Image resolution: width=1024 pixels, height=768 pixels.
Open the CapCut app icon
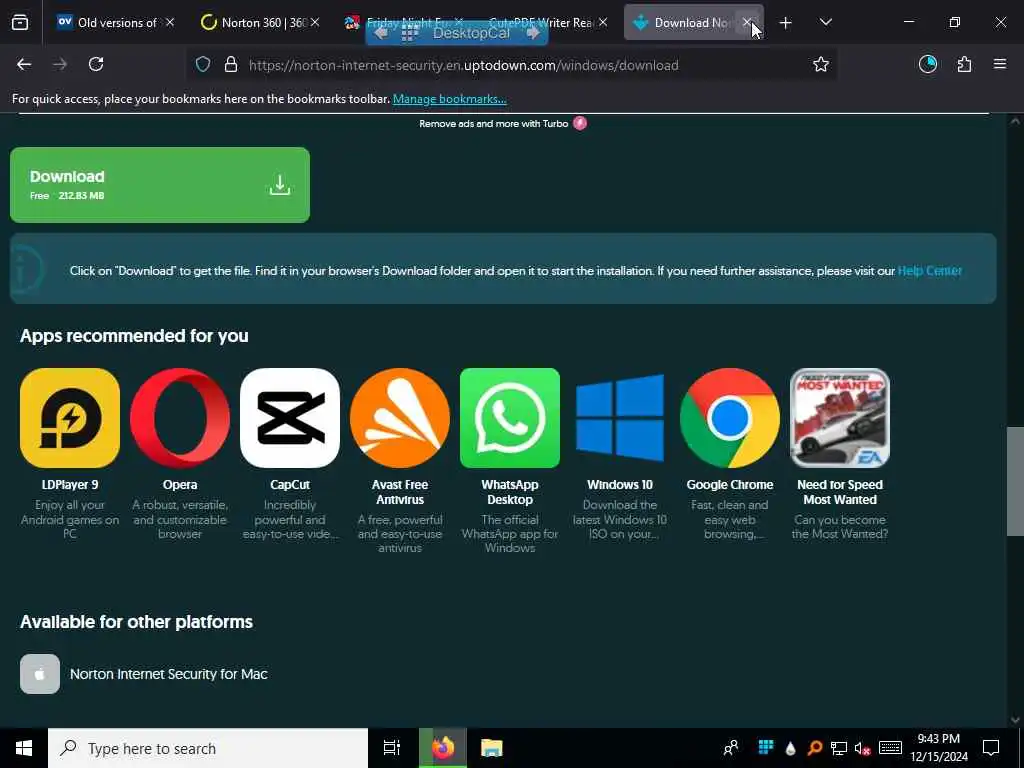click(290, 418)
